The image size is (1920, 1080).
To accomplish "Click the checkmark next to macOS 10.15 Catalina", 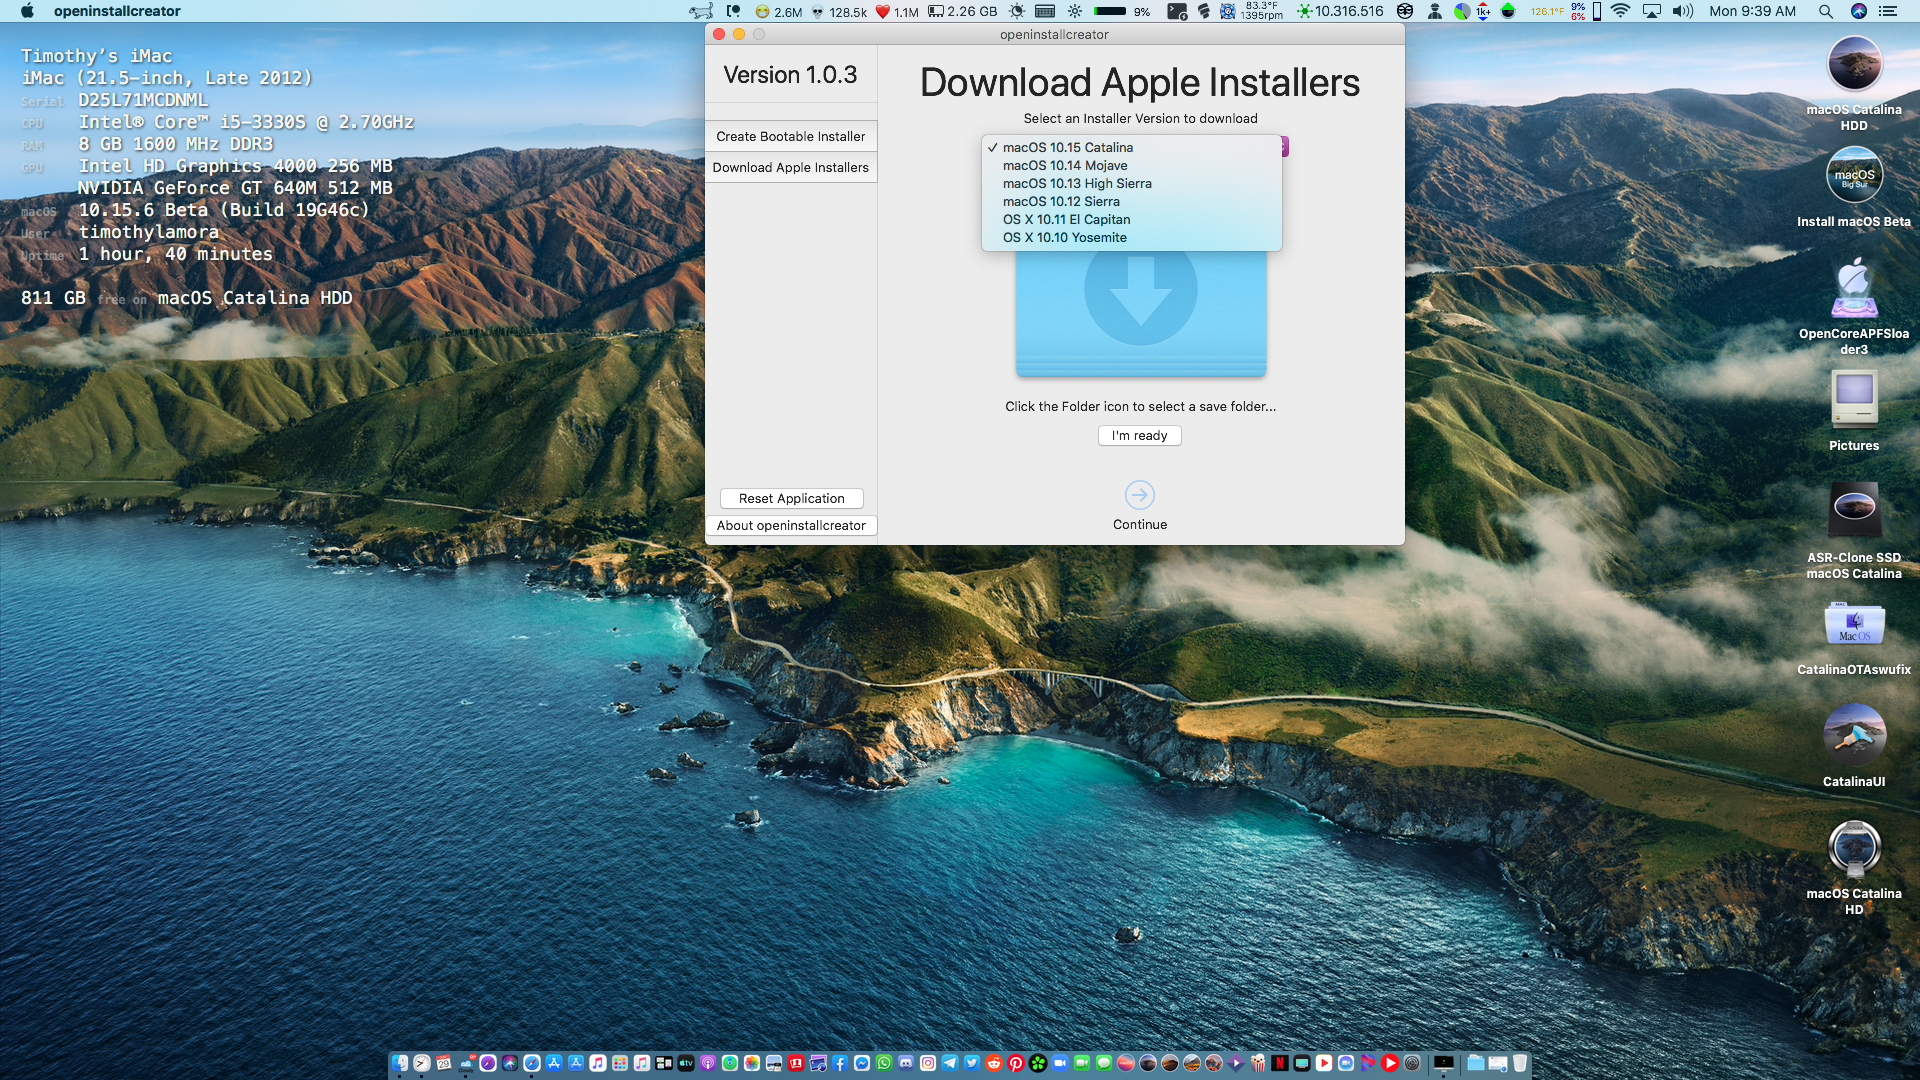I will [x=993, y=146].
